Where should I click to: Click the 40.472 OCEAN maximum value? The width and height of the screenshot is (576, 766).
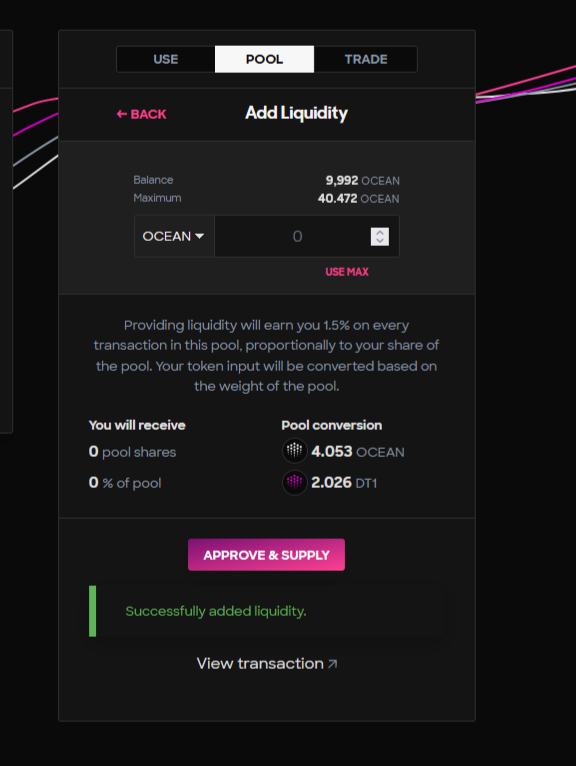[359, 198]
